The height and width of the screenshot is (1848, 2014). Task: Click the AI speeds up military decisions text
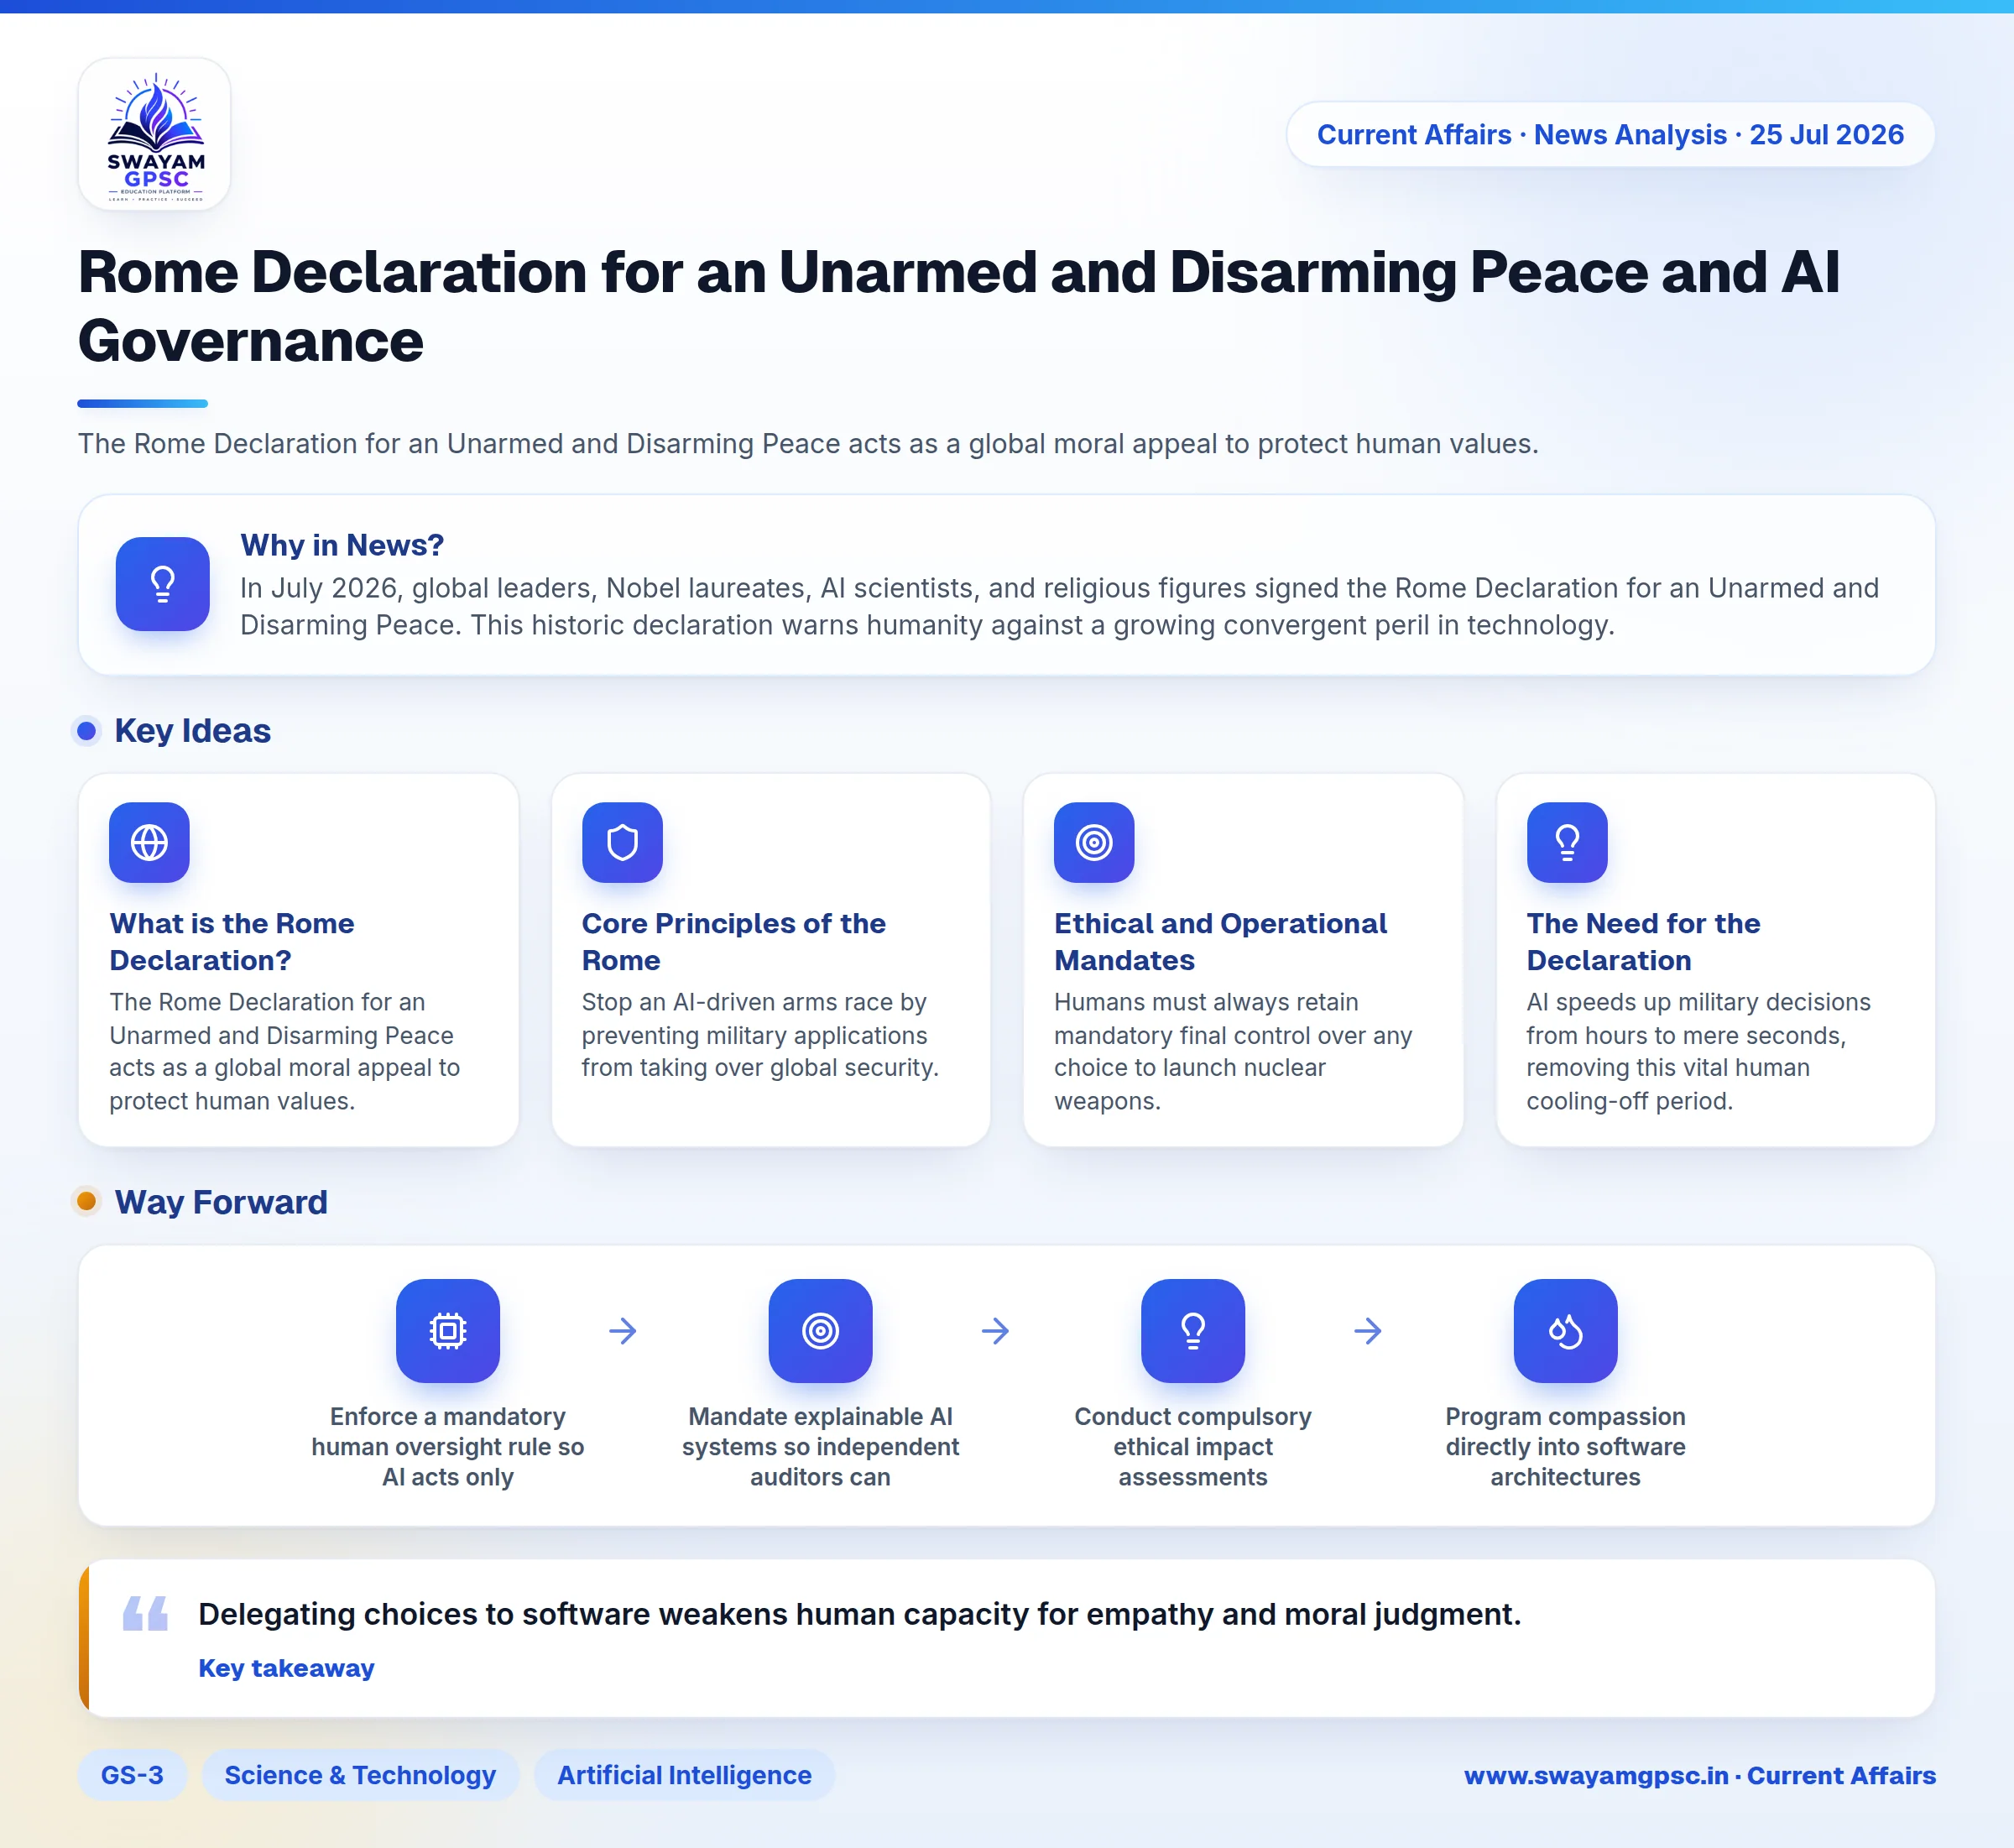(1698, 1051)
